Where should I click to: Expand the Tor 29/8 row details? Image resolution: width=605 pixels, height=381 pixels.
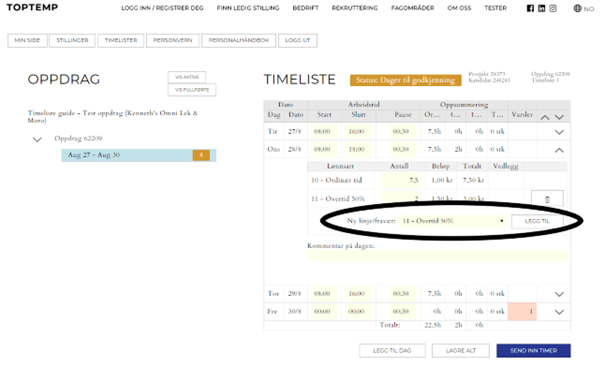tap(559, 294)
